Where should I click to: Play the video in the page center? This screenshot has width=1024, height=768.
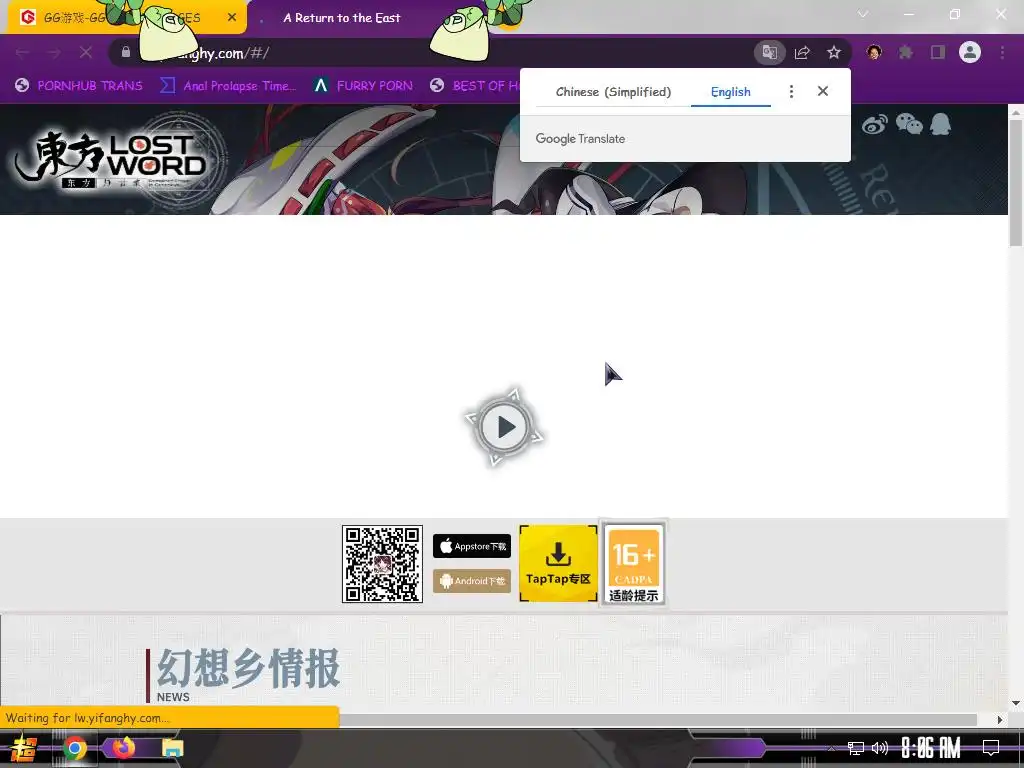point(505,427)
